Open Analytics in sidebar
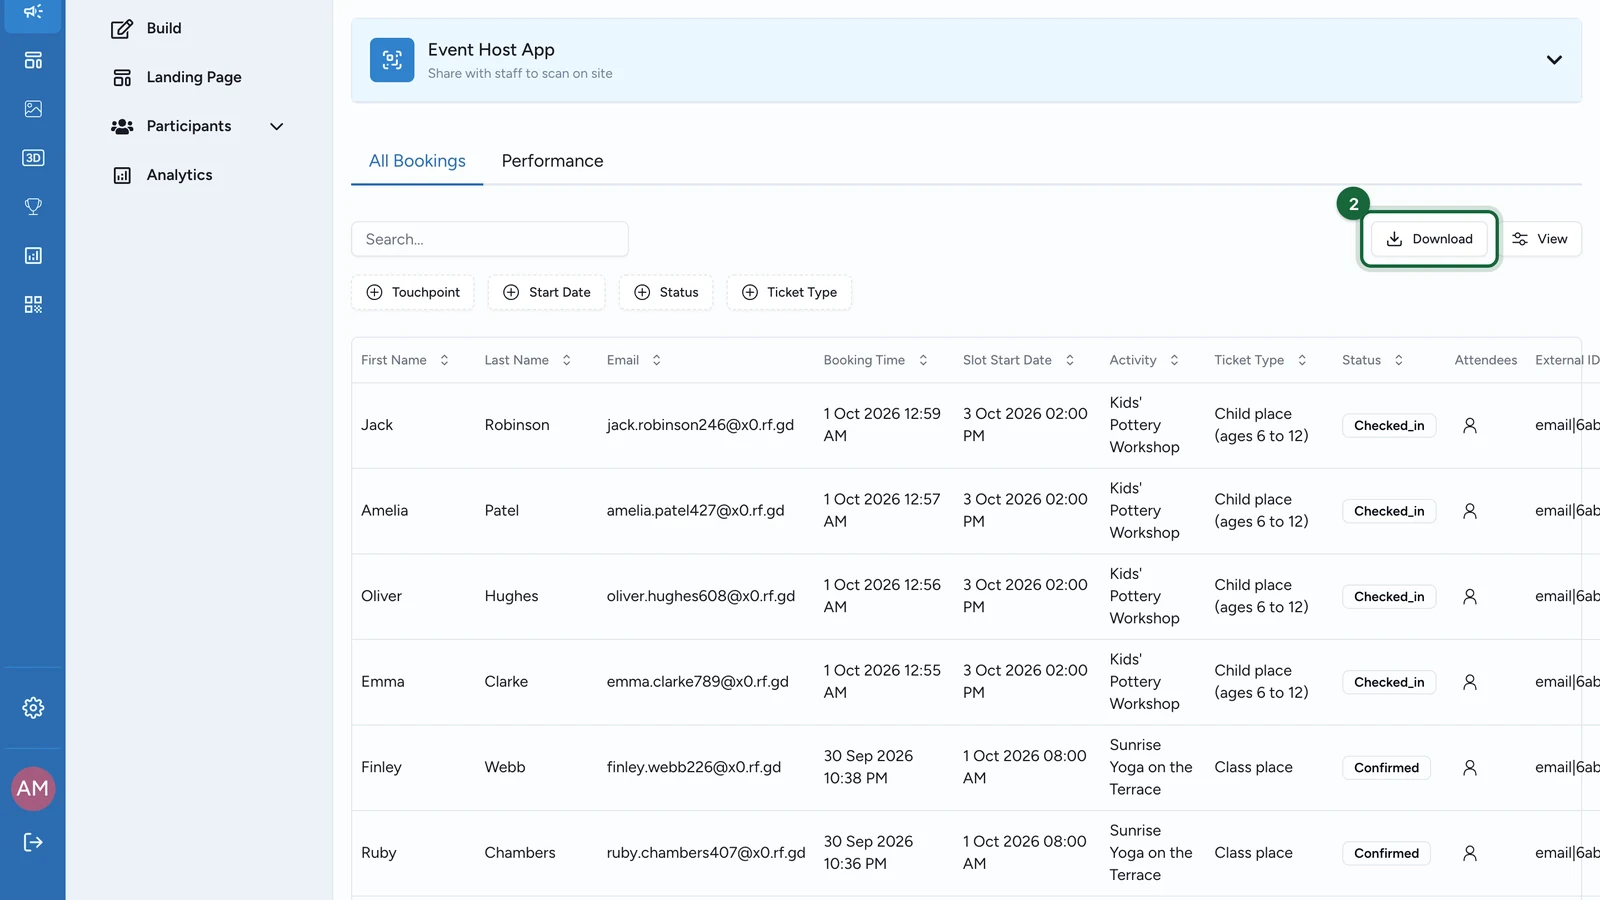 point(161,175)
